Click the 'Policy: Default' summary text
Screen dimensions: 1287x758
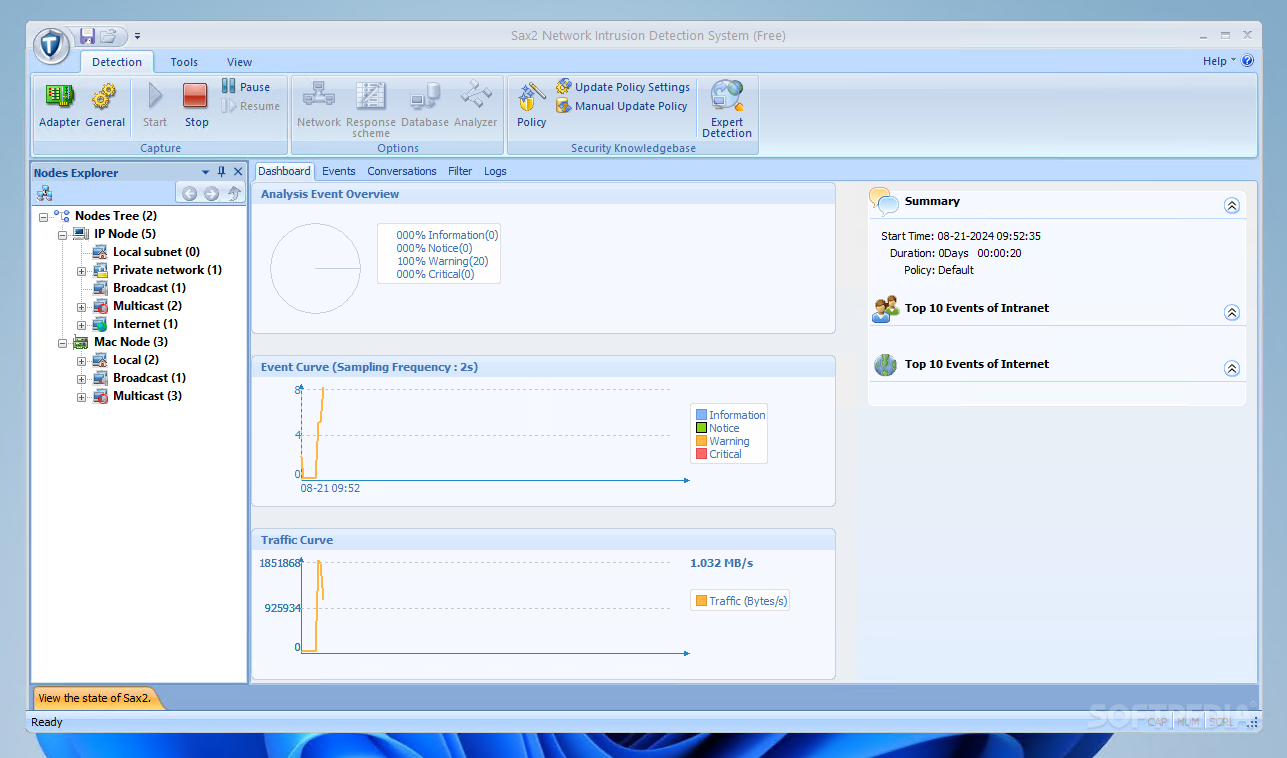[938, 270]
